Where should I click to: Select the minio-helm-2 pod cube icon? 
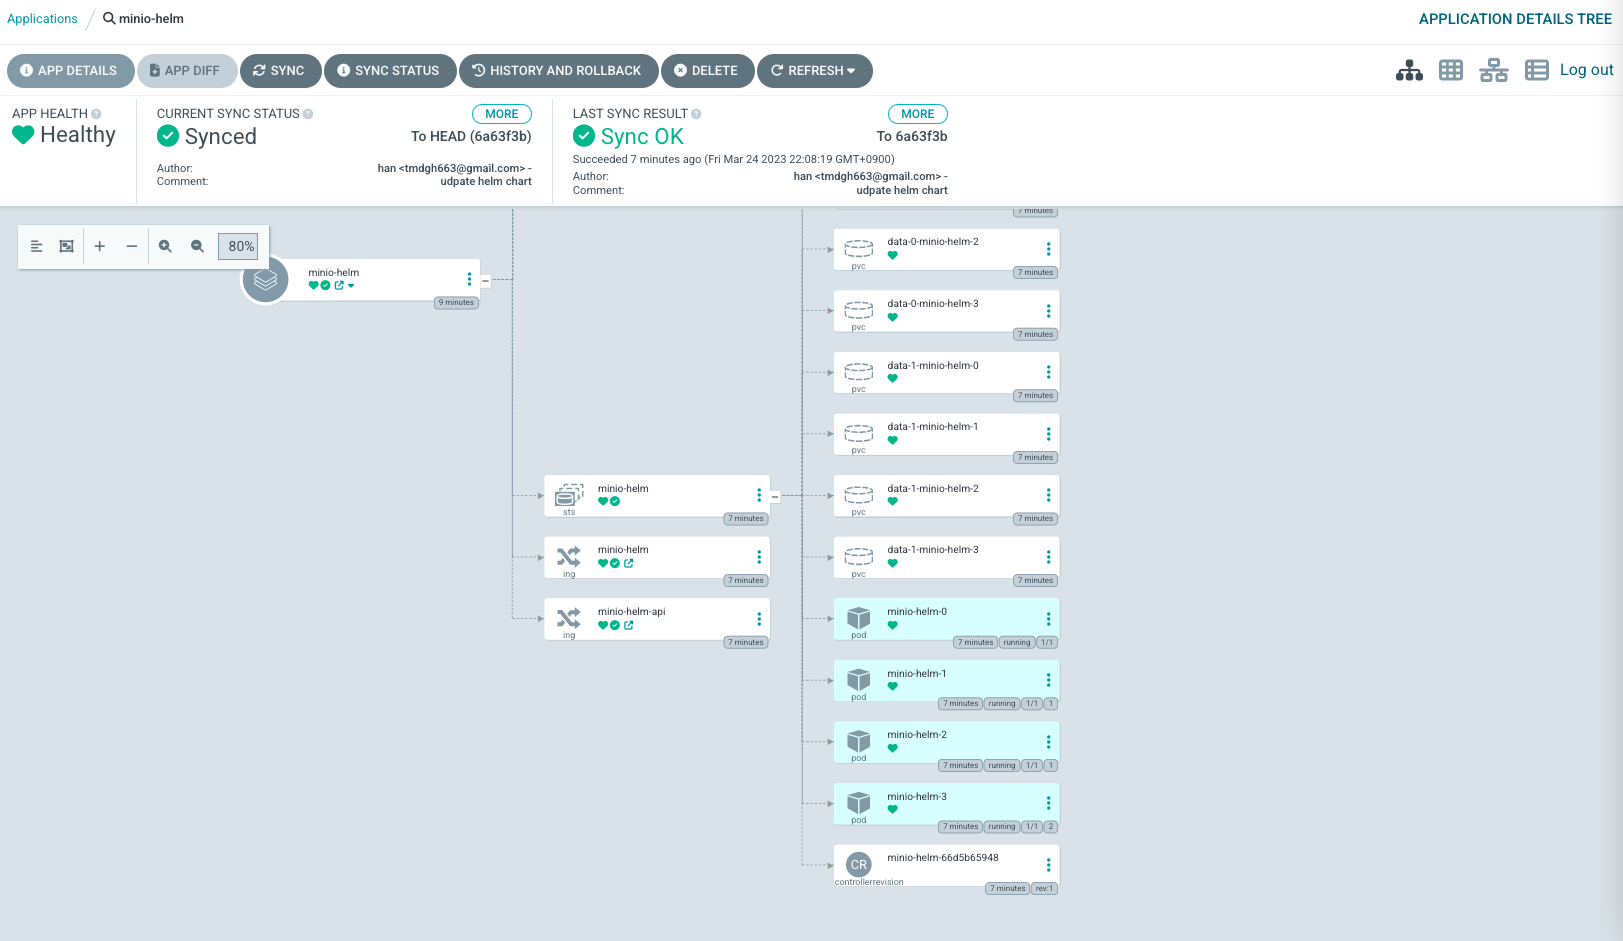[x=859, y=741]
